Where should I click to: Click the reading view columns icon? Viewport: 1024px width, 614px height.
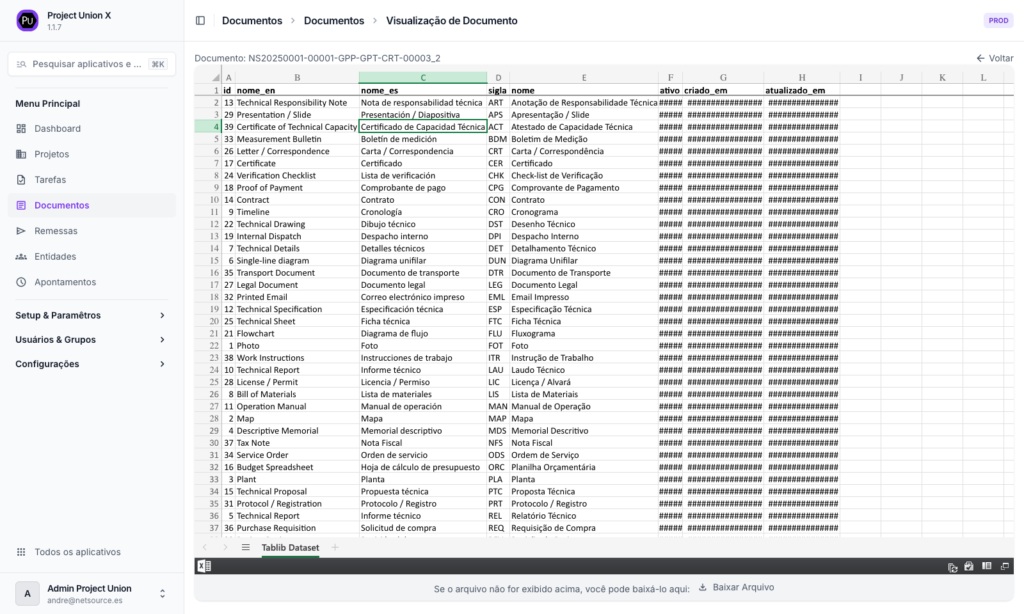987,566
